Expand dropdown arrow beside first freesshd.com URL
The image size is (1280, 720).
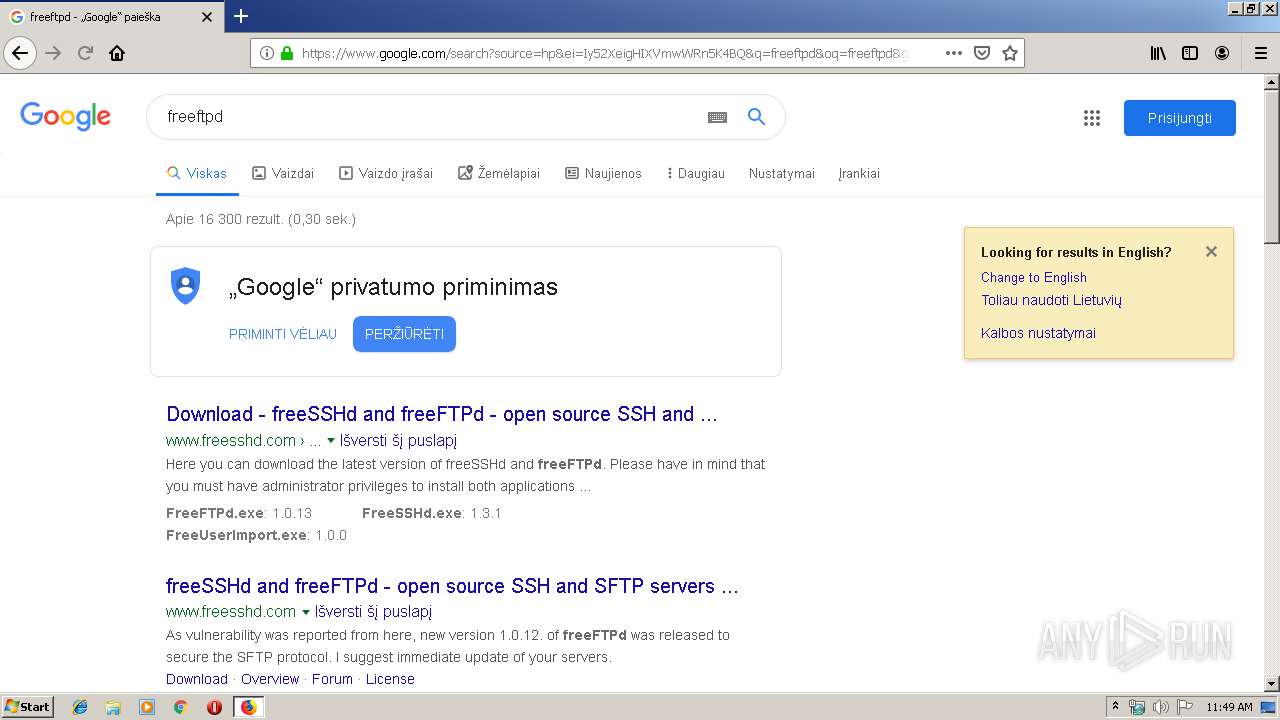331,441
